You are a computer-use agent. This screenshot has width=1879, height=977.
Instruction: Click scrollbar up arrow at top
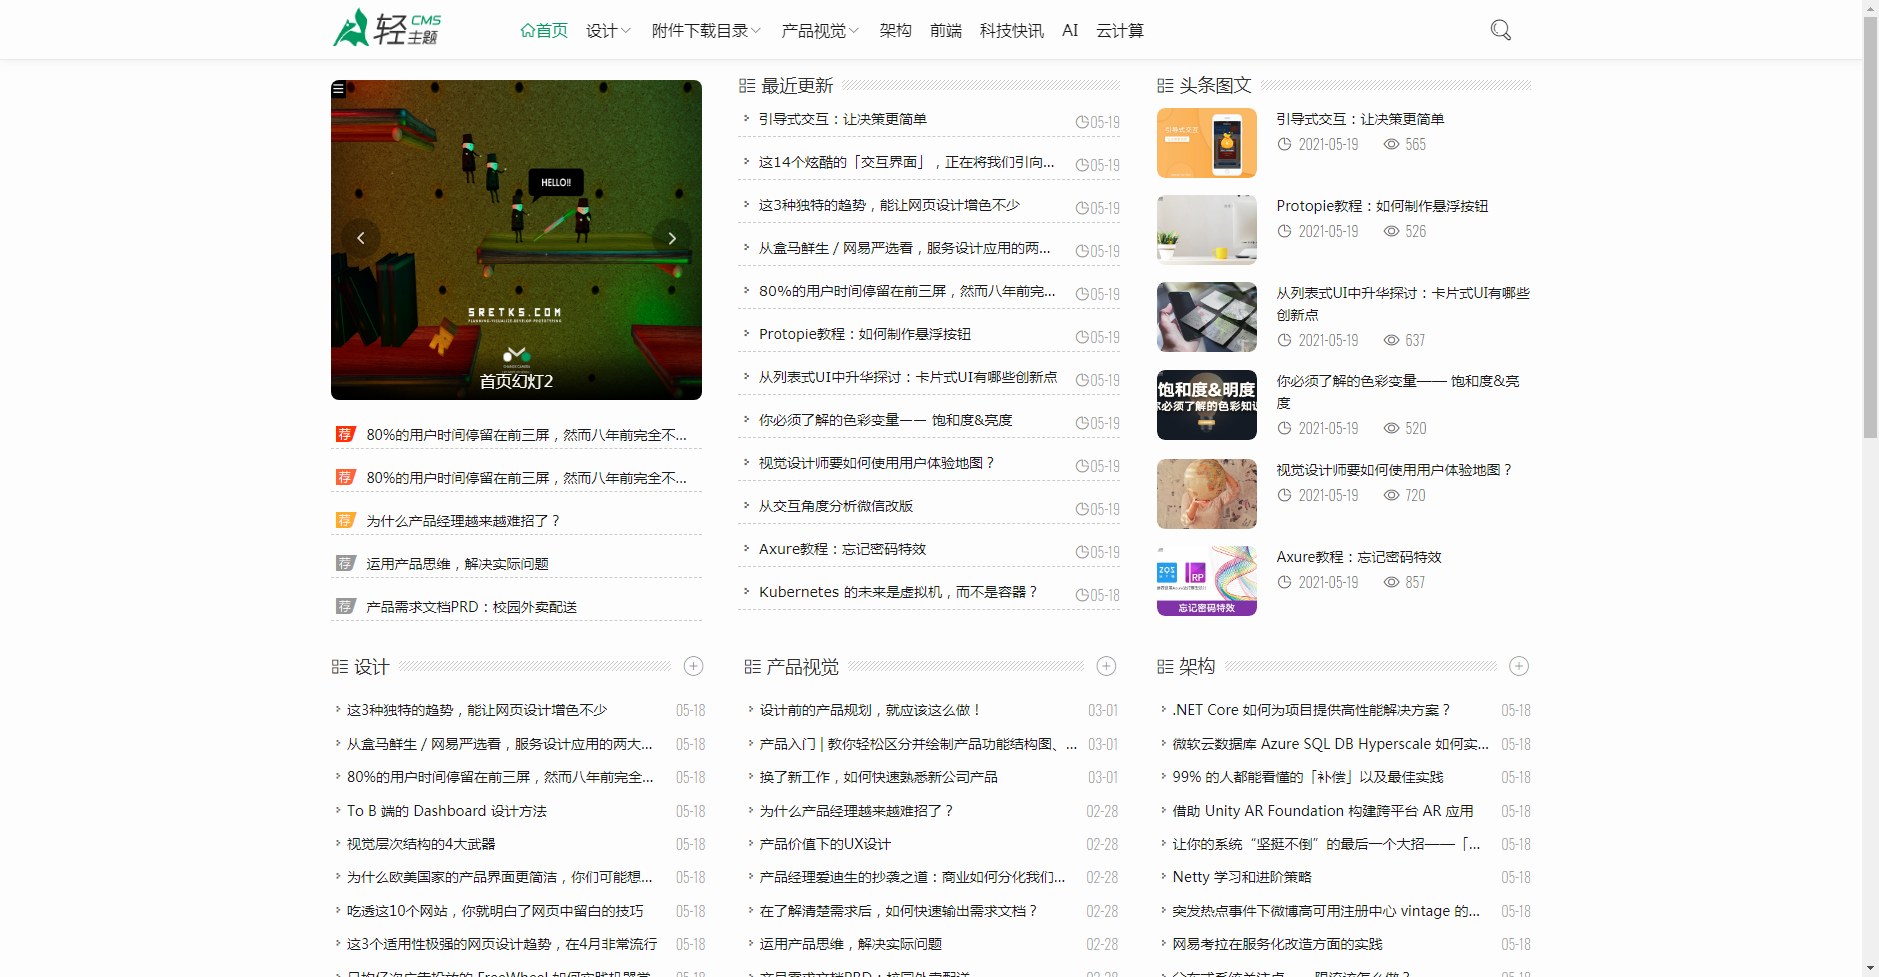1870,8
